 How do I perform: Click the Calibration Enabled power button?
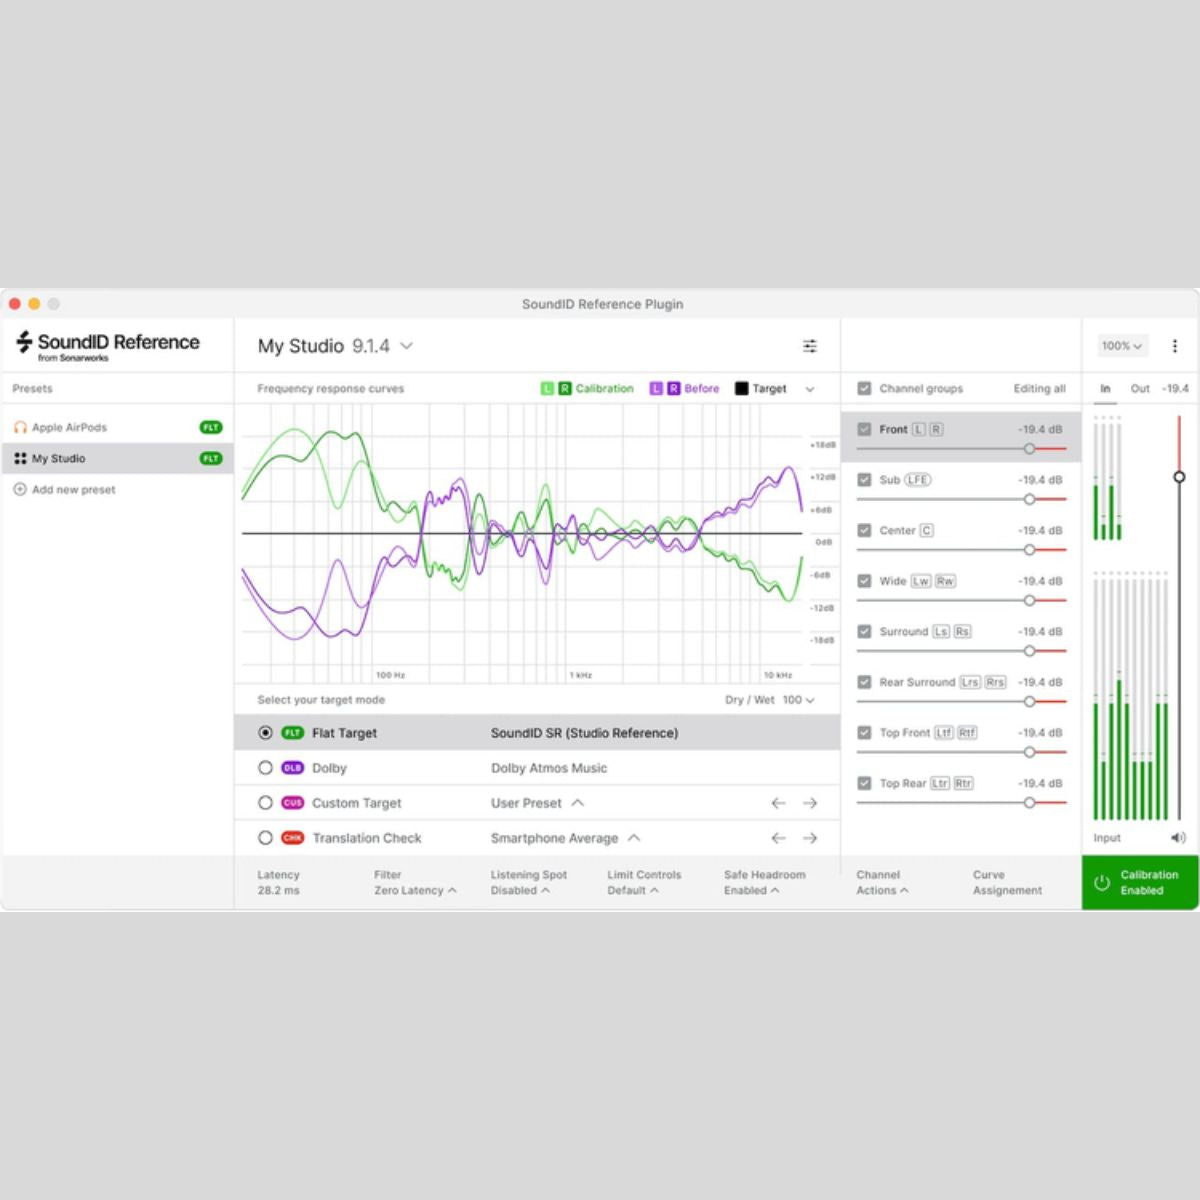coord(1140,883)
